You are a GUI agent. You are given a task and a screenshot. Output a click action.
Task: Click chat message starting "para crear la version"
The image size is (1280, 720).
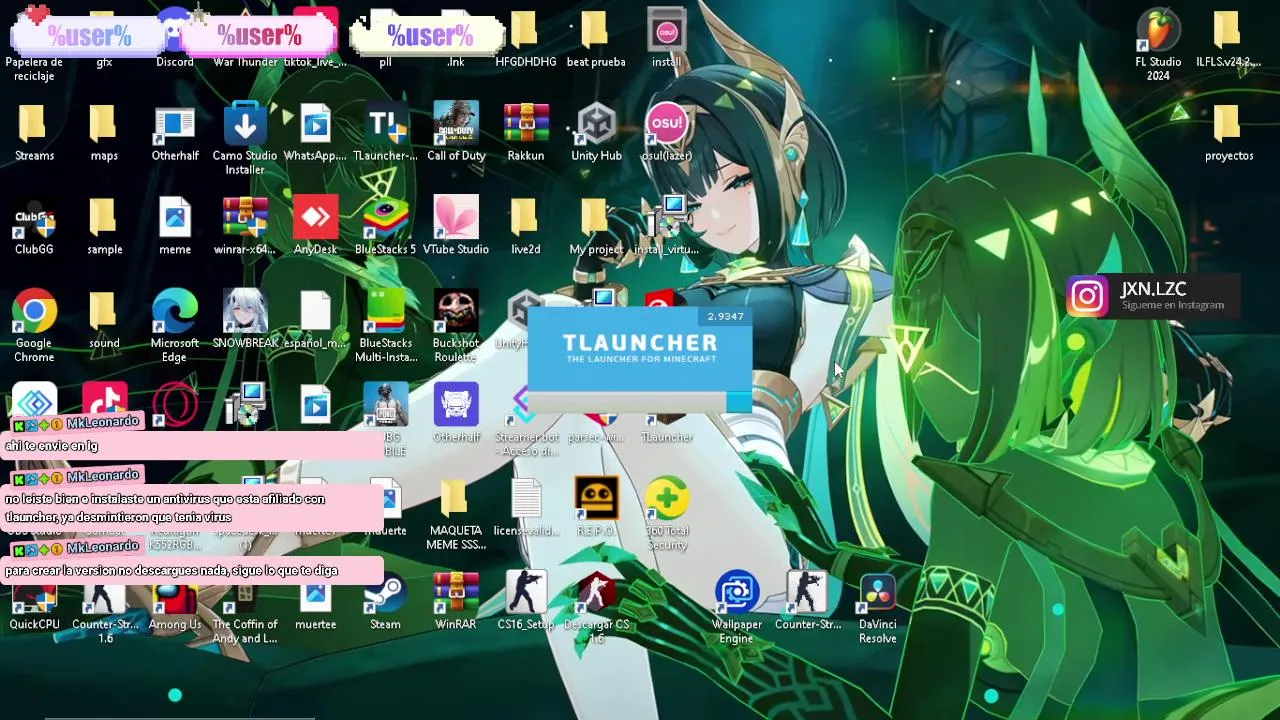172,571
